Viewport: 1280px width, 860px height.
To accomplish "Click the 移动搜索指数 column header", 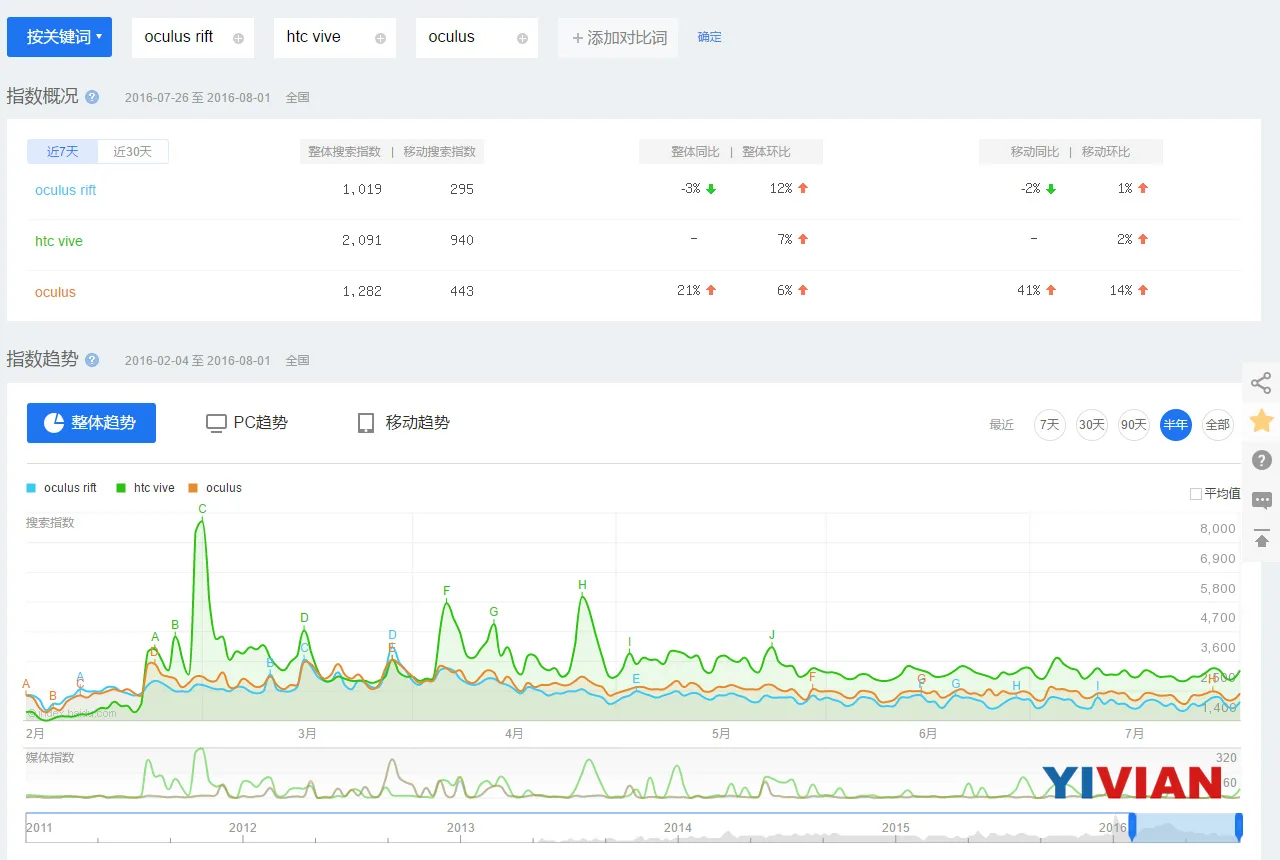I will pyautogui.click(x=440, y=152).
